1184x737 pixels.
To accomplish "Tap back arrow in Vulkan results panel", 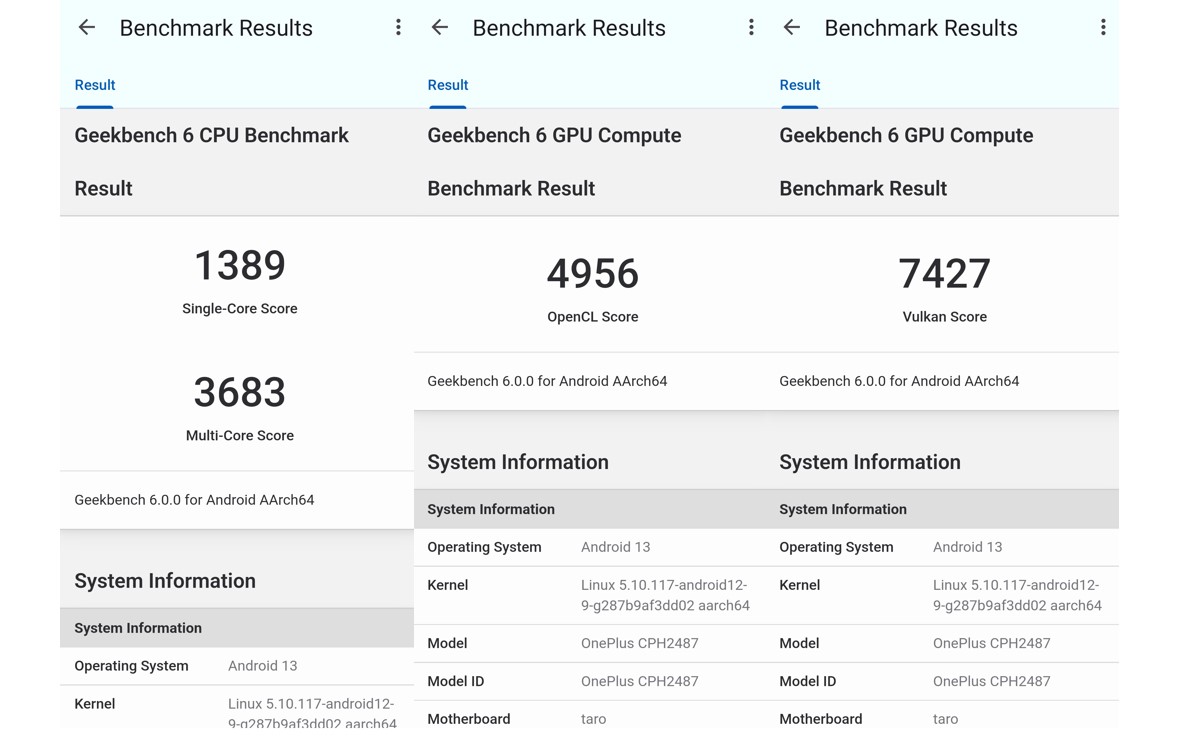I will (x=791, y=28).
